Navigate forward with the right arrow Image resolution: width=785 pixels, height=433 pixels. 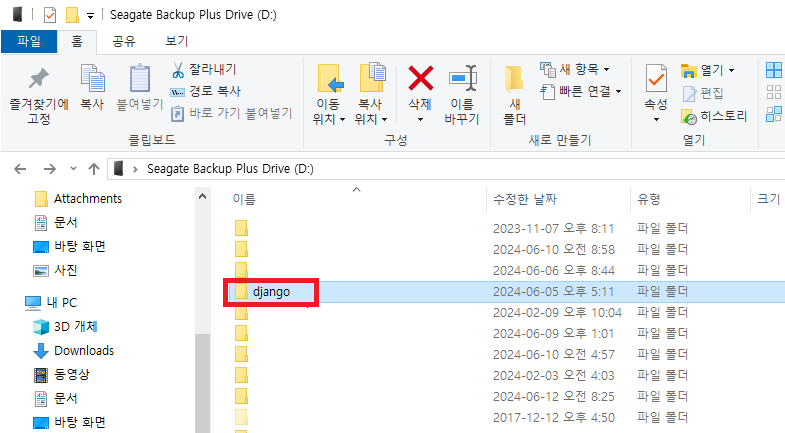[50, 169]
